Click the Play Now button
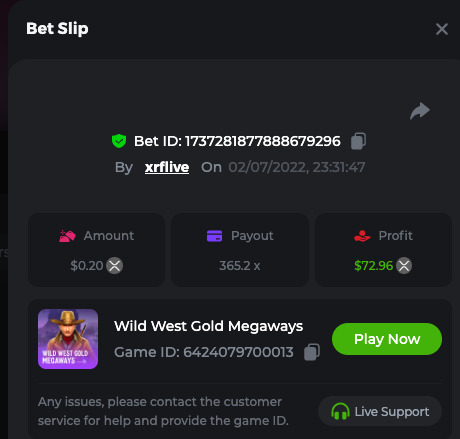Screen dimensions: 460x439 pos(387,339)
